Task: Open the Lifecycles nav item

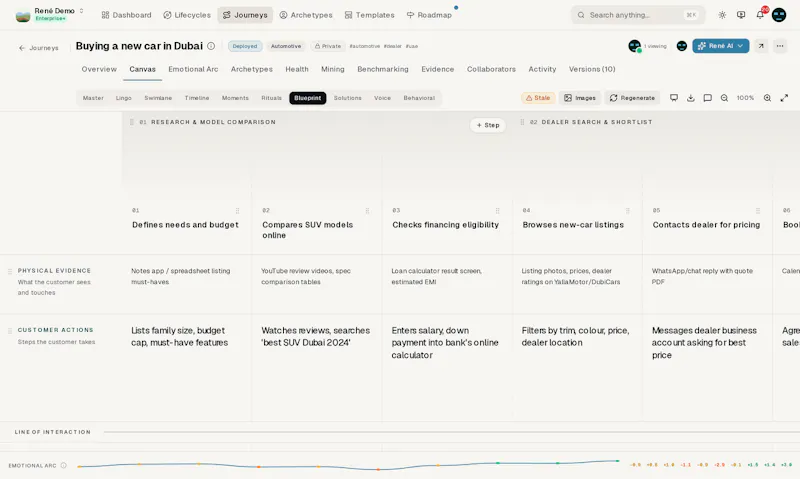Action: [x=187, y=15]
